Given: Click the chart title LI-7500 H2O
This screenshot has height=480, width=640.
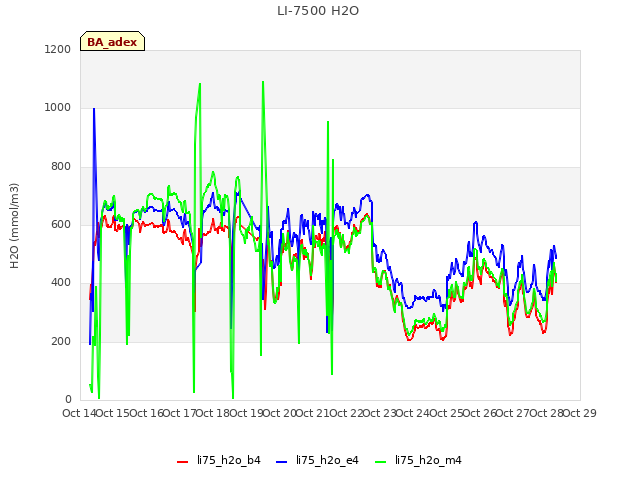Looking at the screenshot, I should pos(318,11).
